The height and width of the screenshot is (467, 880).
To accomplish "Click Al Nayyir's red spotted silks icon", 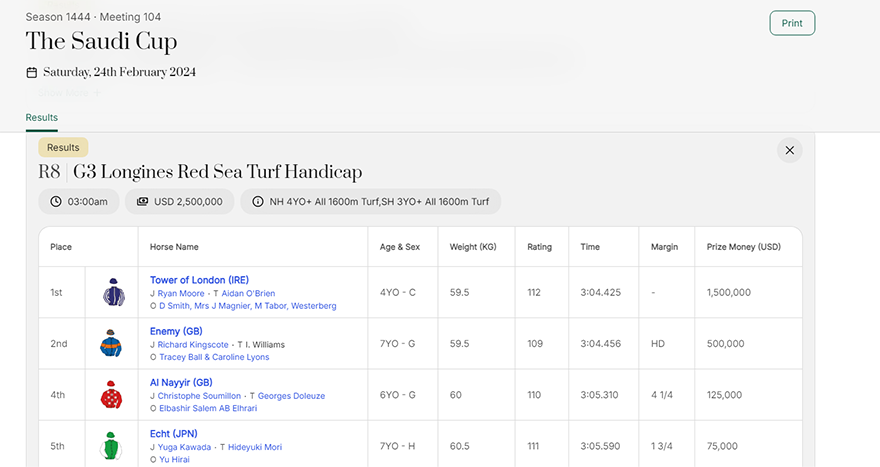I will (x=112, y=395).
